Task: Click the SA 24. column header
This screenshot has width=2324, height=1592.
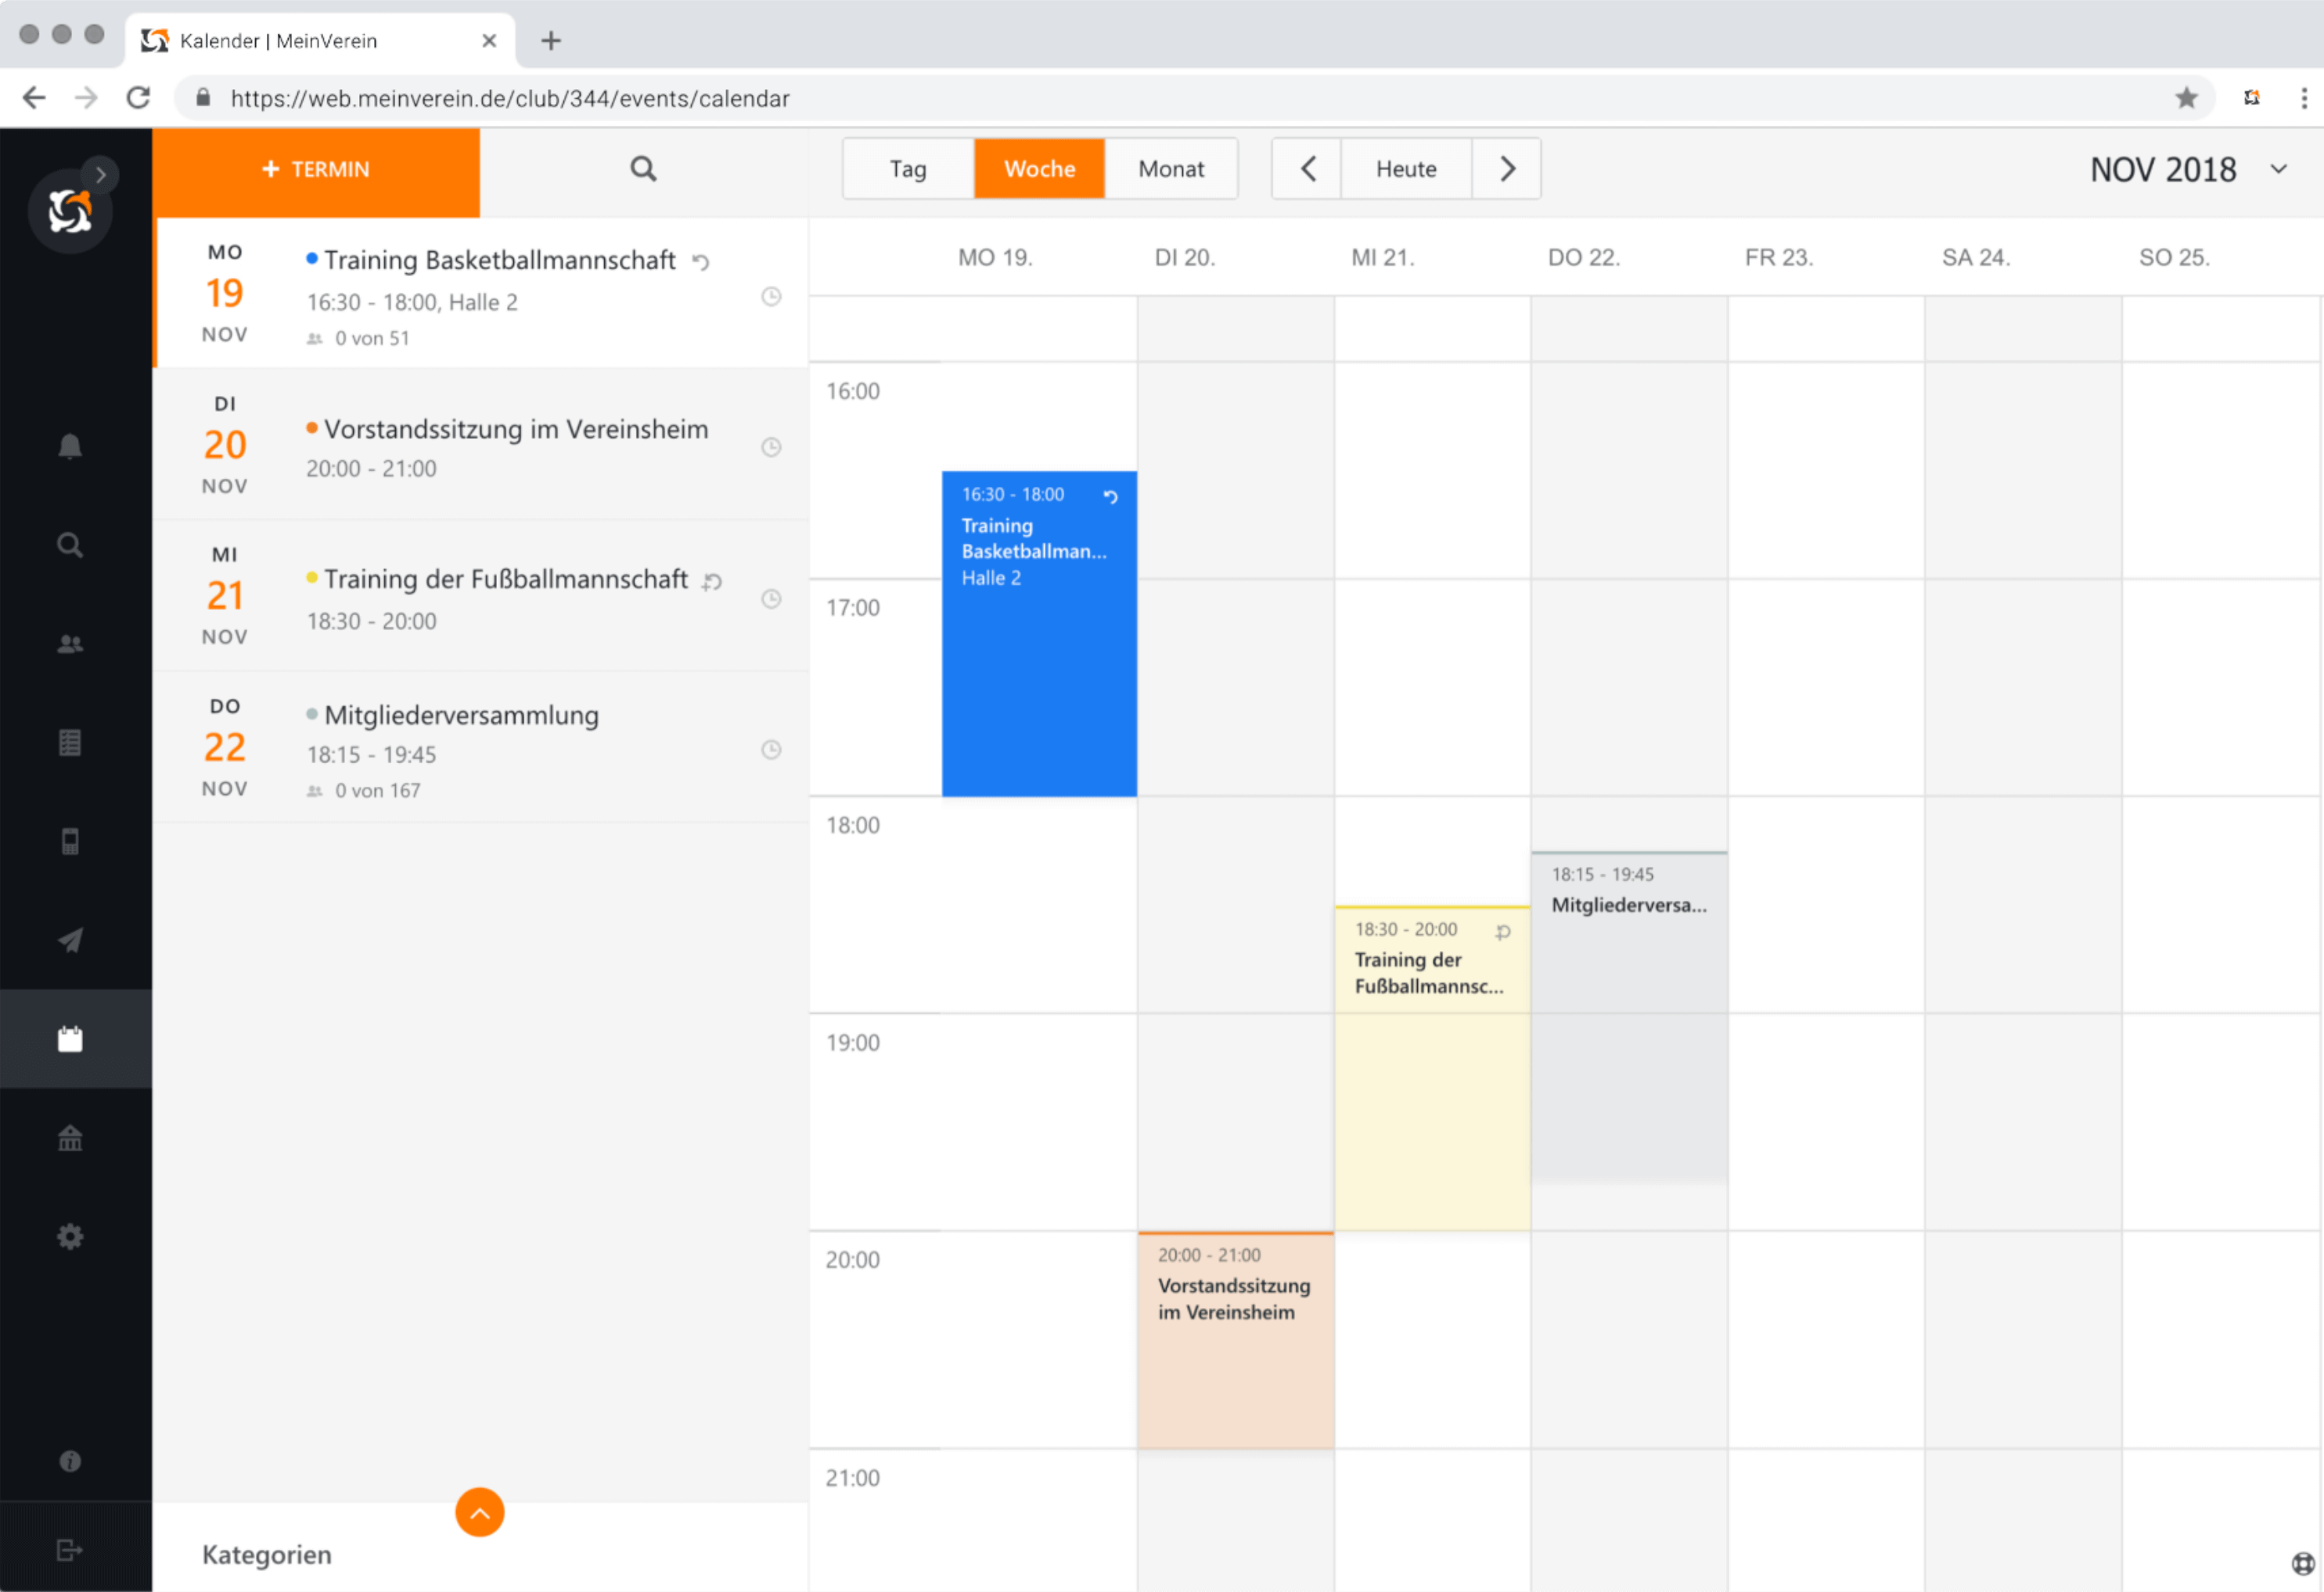Action: [x=1976, y=258]
